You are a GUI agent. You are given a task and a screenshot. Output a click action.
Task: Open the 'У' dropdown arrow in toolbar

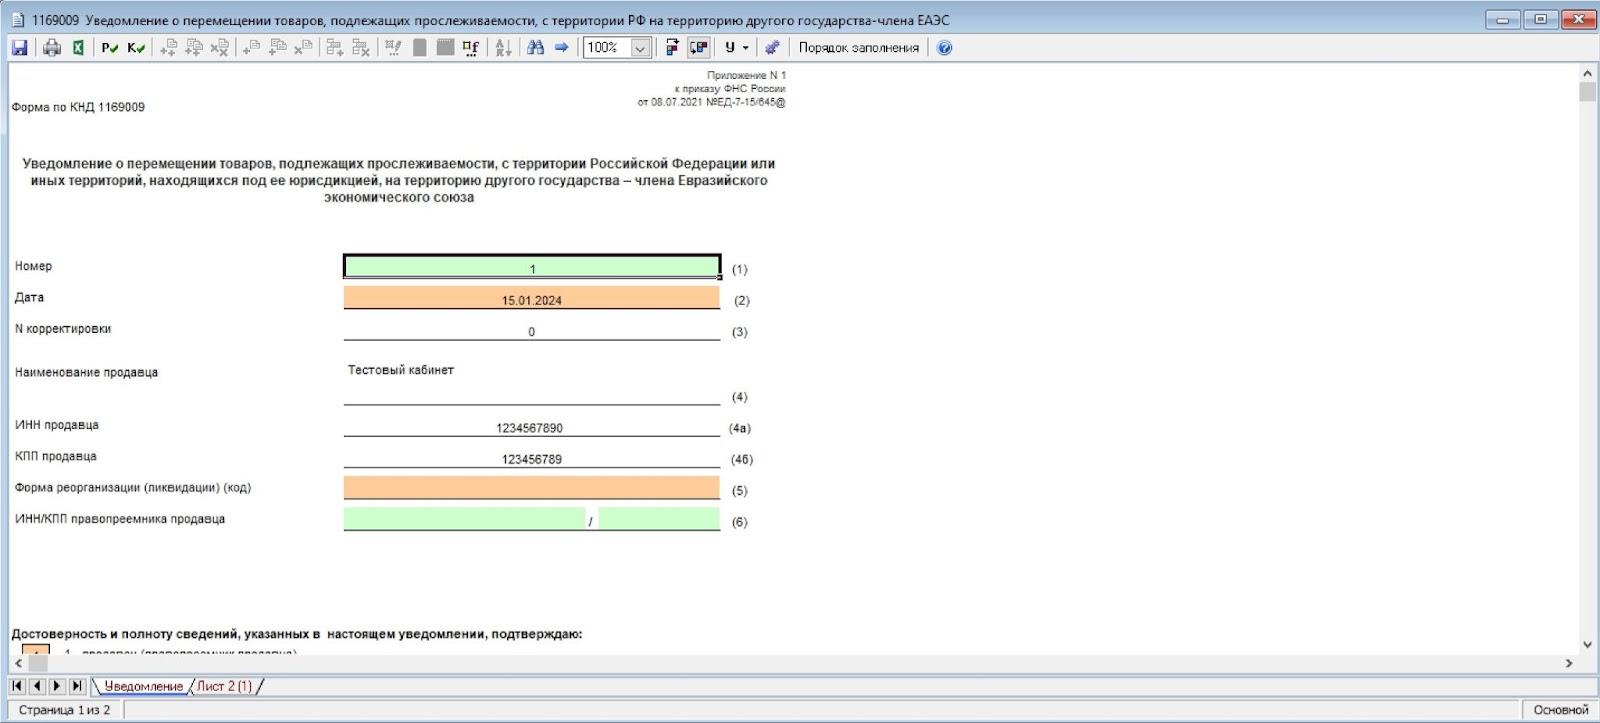tap(745, 47)
